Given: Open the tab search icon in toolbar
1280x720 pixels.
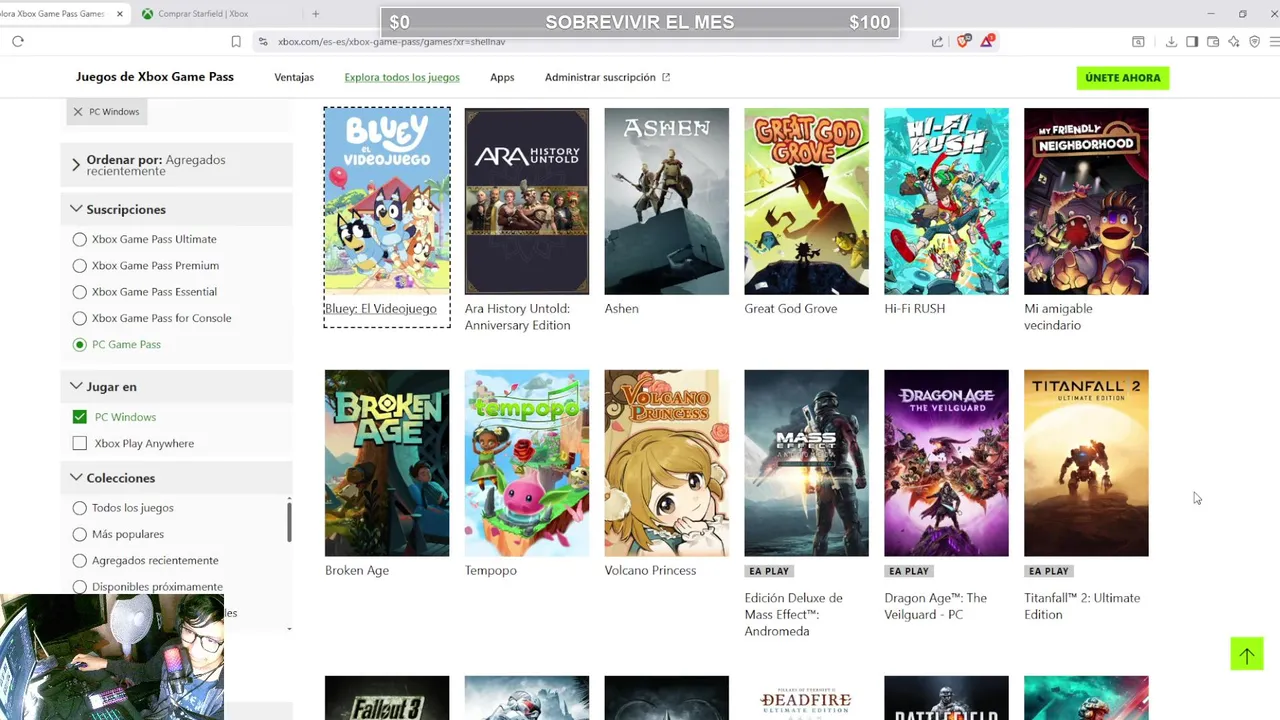Looking at the screenshot, I should pyautogui.click(x=1138, y=41).
